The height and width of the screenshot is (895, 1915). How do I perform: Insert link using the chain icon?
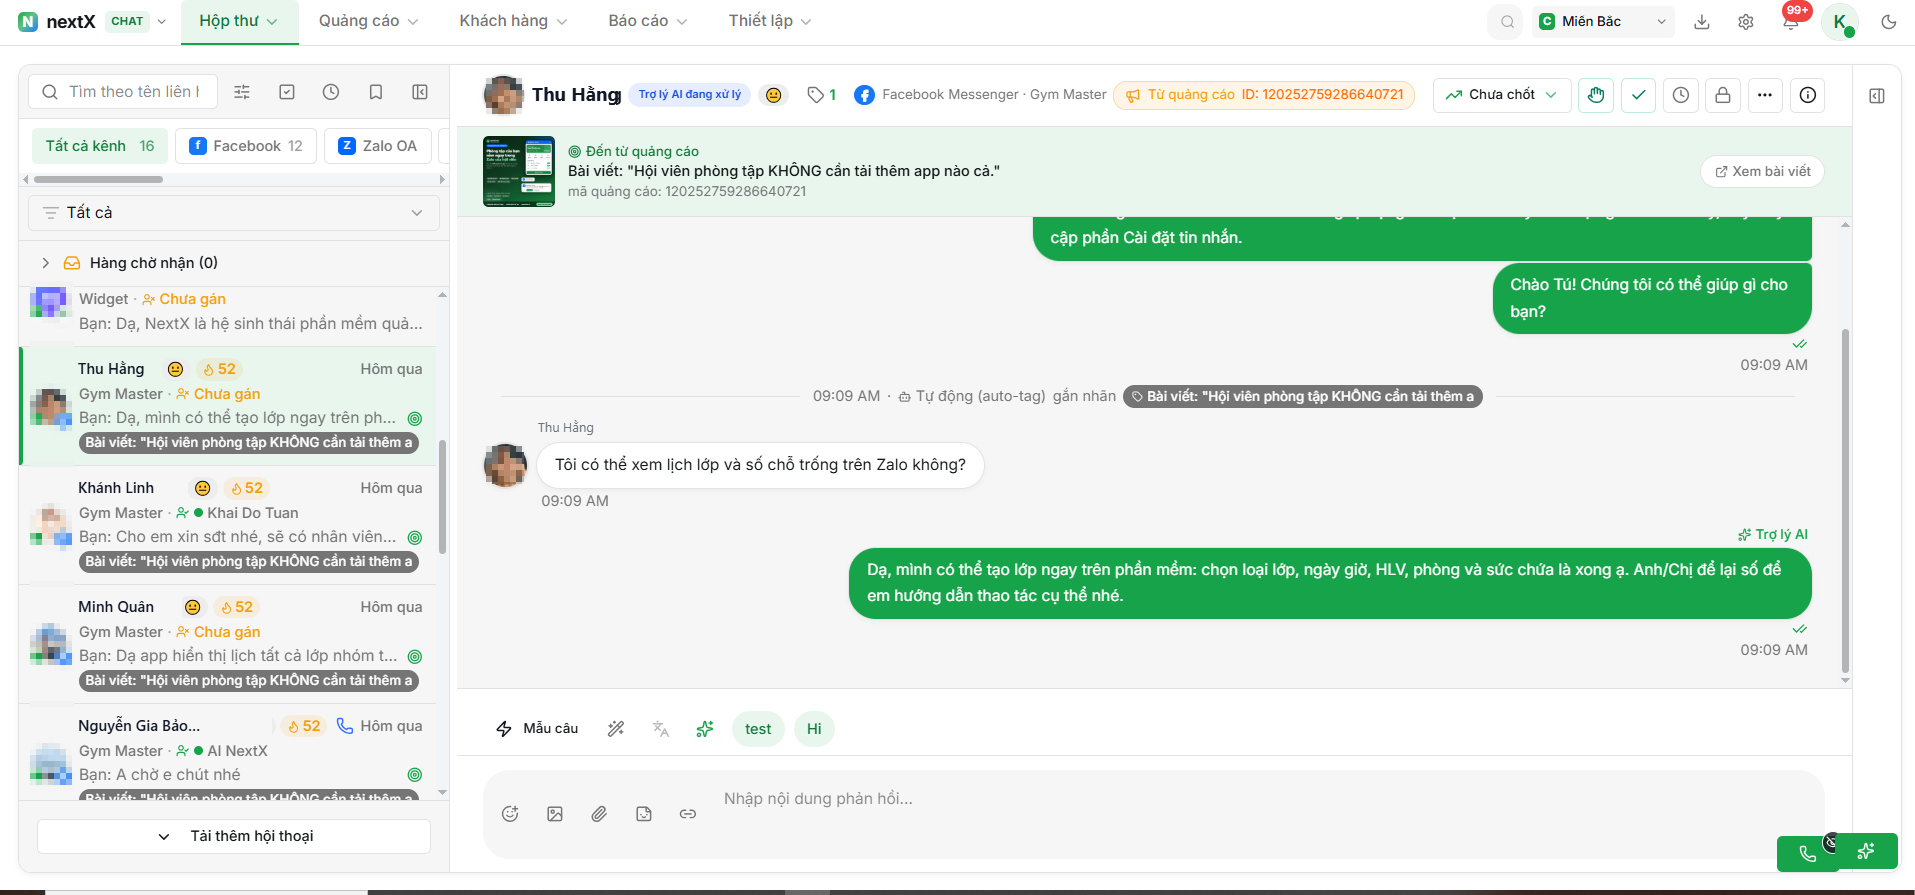click(x=688, y=814)
